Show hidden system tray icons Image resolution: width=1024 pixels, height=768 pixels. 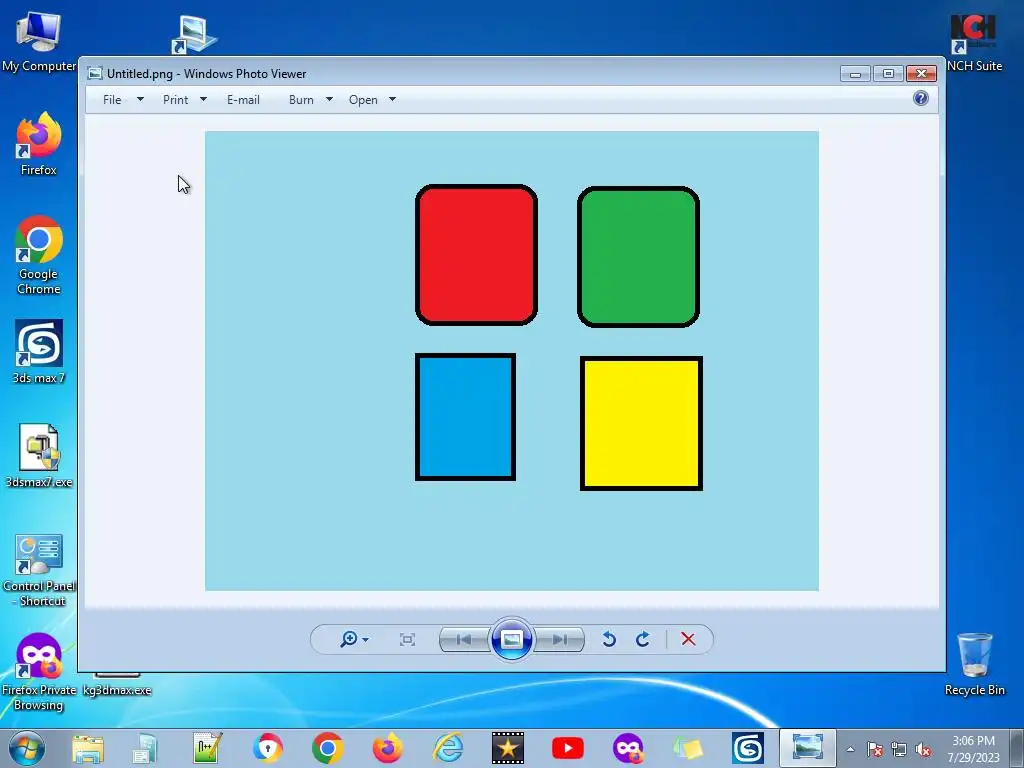tap(850, 749)
